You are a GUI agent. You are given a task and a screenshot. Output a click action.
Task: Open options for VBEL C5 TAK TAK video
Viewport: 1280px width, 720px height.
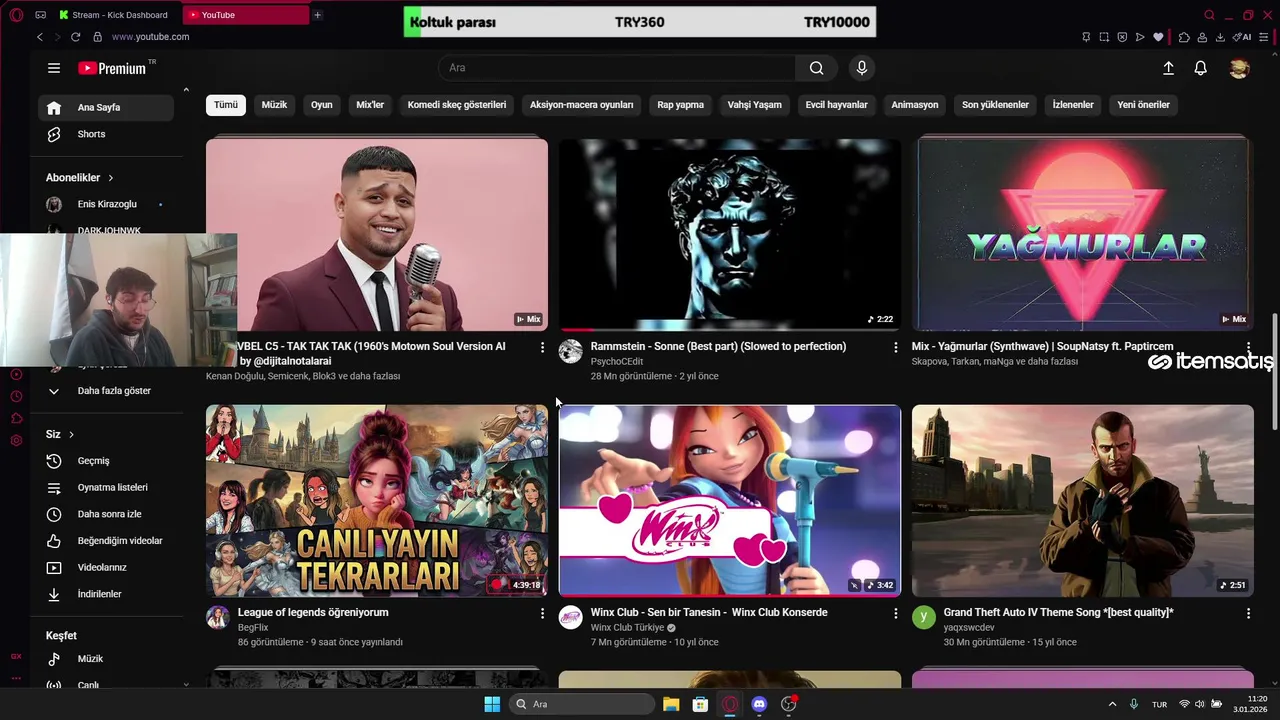pos(543,347)
